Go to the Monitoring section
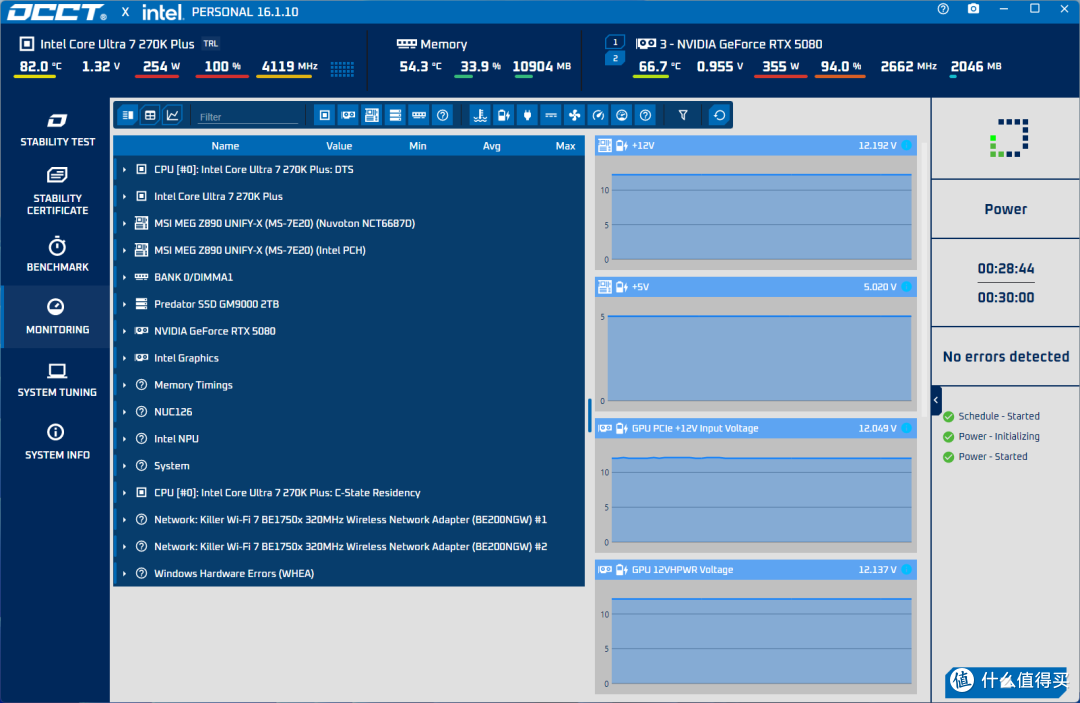The height and width of the screenshot is (703, 1080). [x=57, y=317]
